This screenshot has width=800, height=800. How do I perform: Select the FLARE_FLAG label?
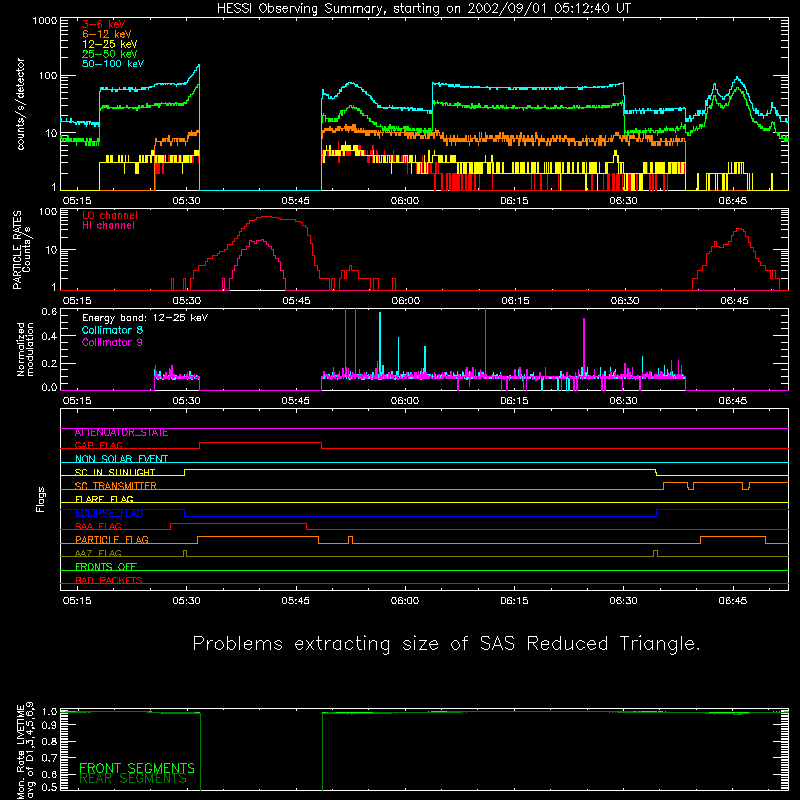tap(104, 499)
